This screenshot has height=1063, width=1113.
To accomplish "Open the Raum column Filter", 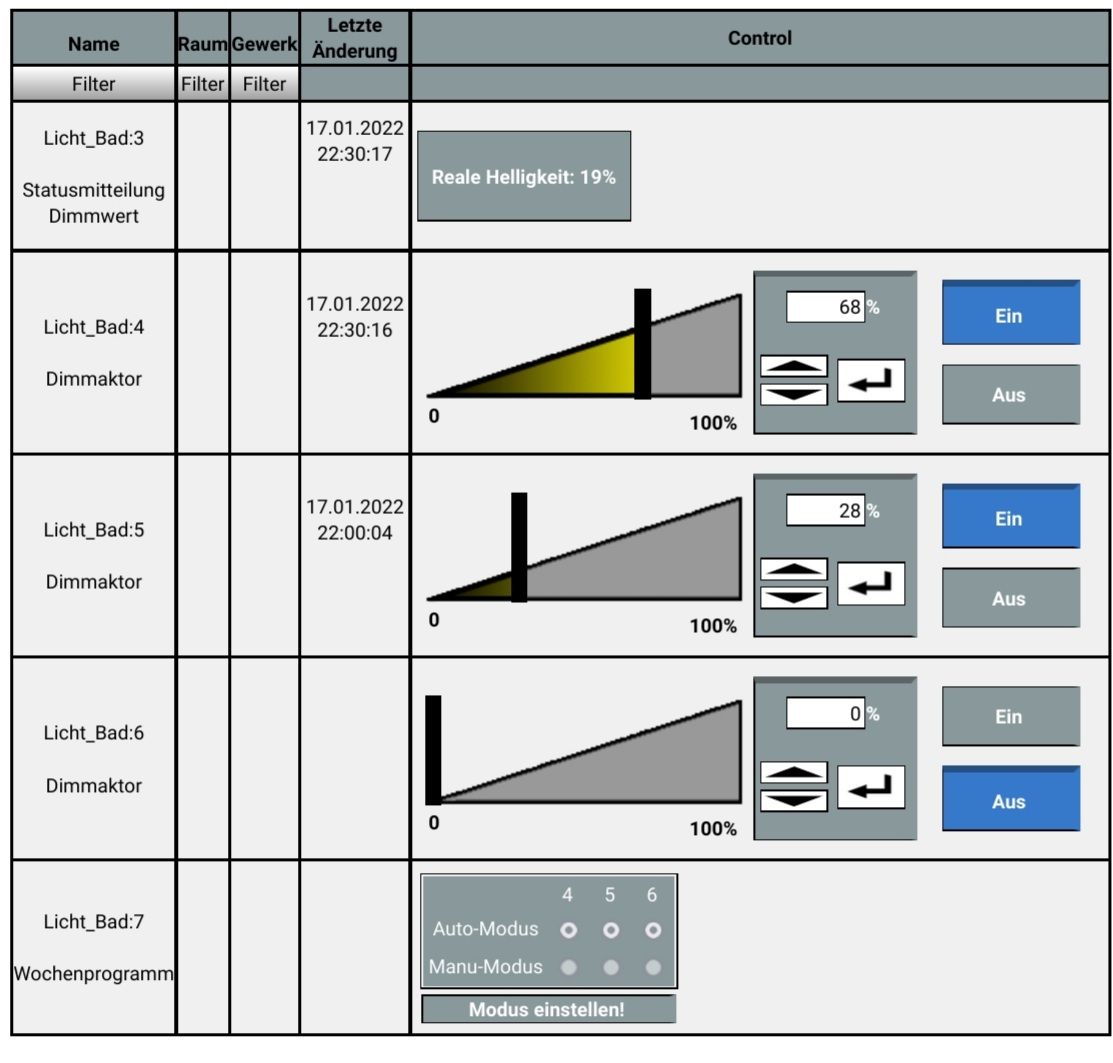I will (202, 84).
